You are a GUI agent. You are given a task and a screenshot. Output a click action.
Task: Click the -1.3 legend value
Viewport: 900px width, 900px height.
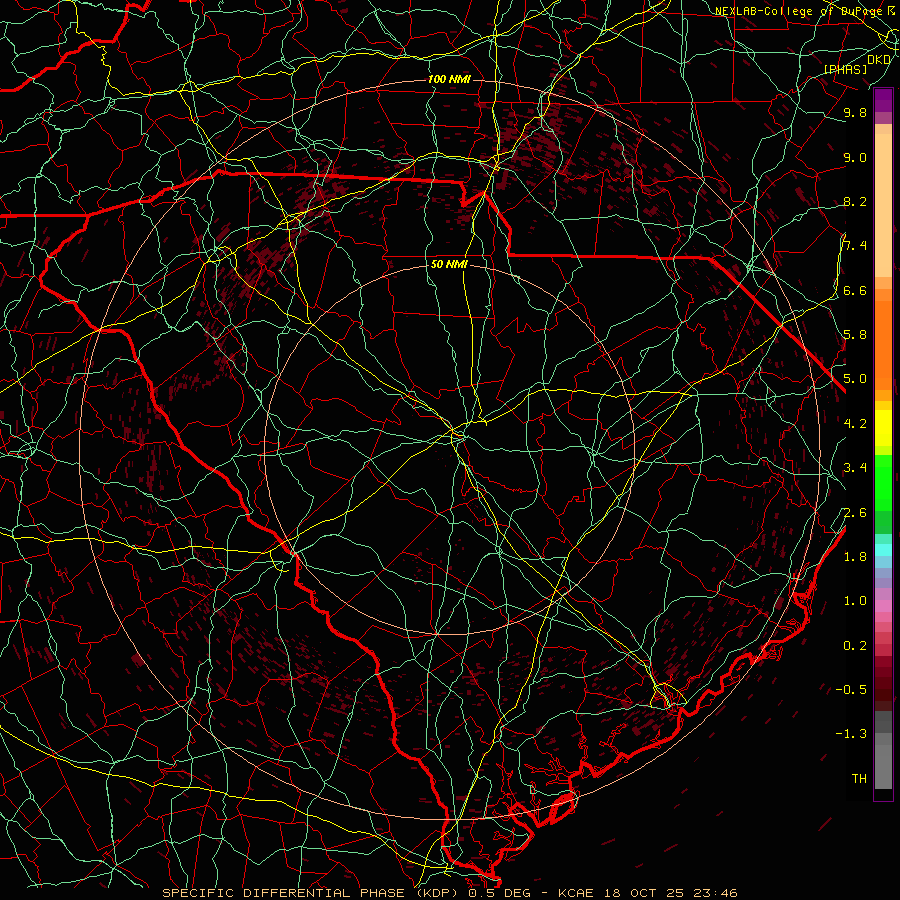(851, 734)
